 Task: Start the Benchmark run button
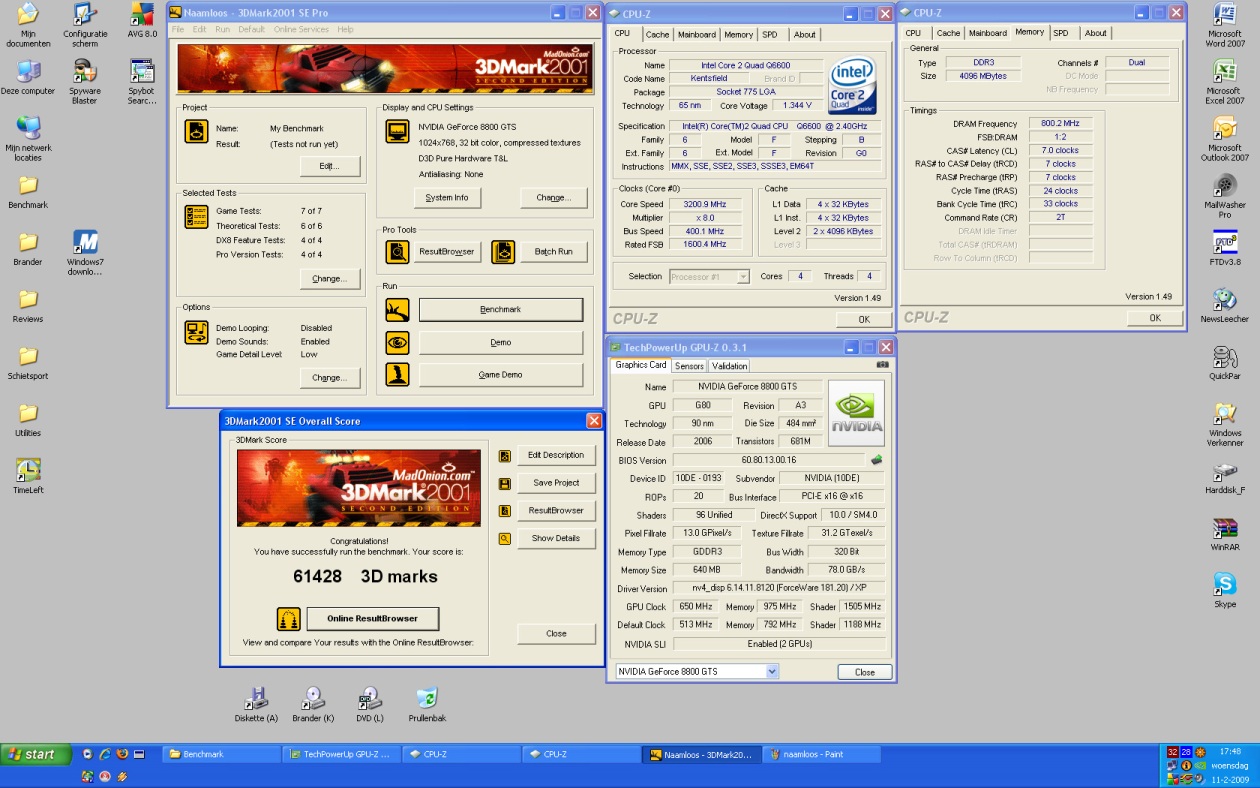[501, 310]
